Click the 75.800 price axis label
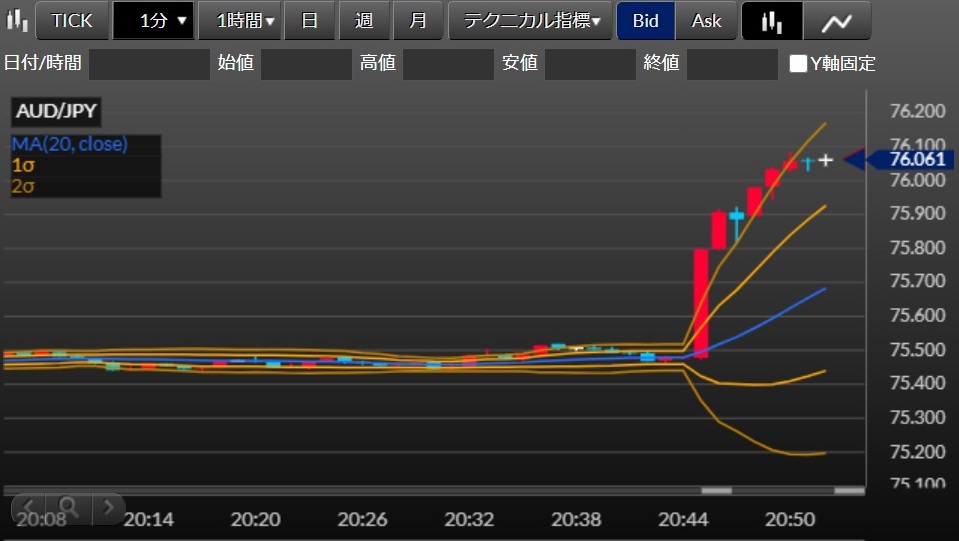 coord(917,248)
